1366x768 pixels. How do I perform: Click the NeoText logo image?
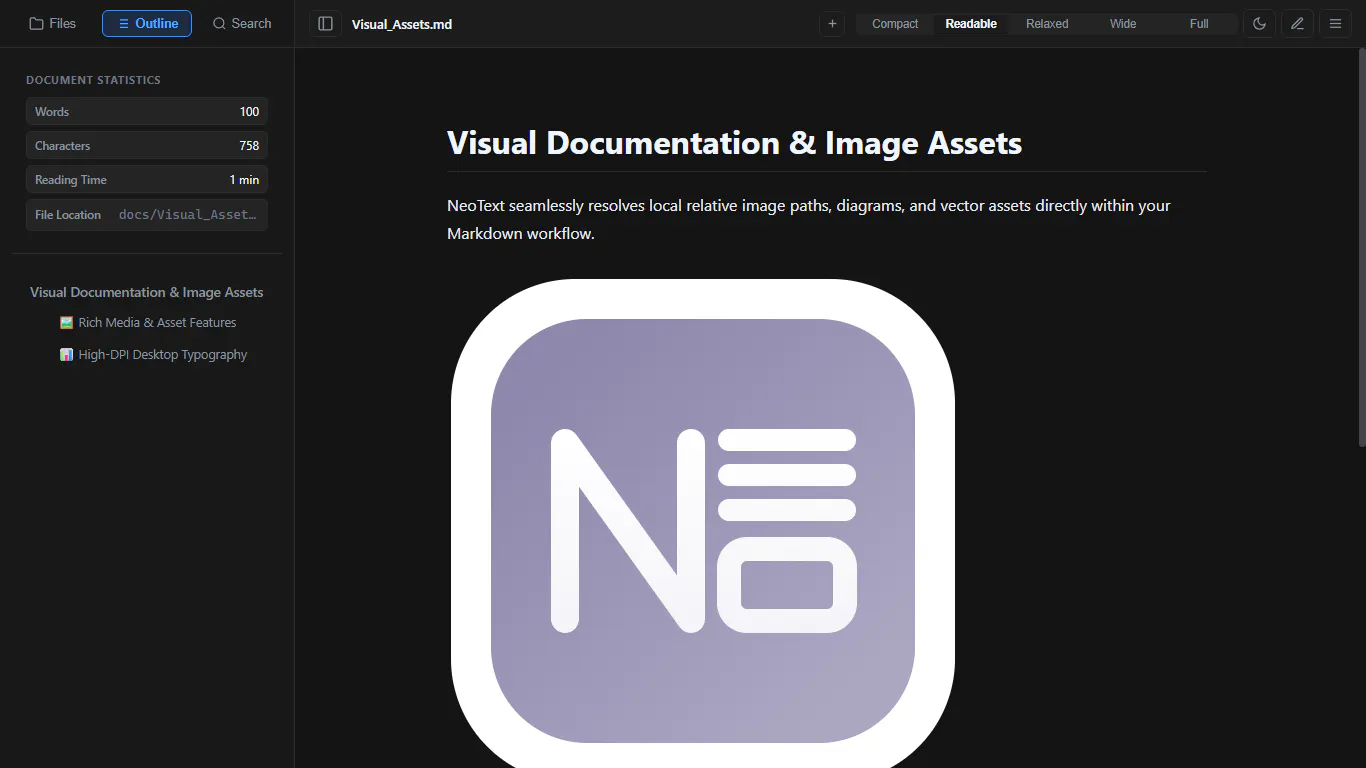pos(703,523)
